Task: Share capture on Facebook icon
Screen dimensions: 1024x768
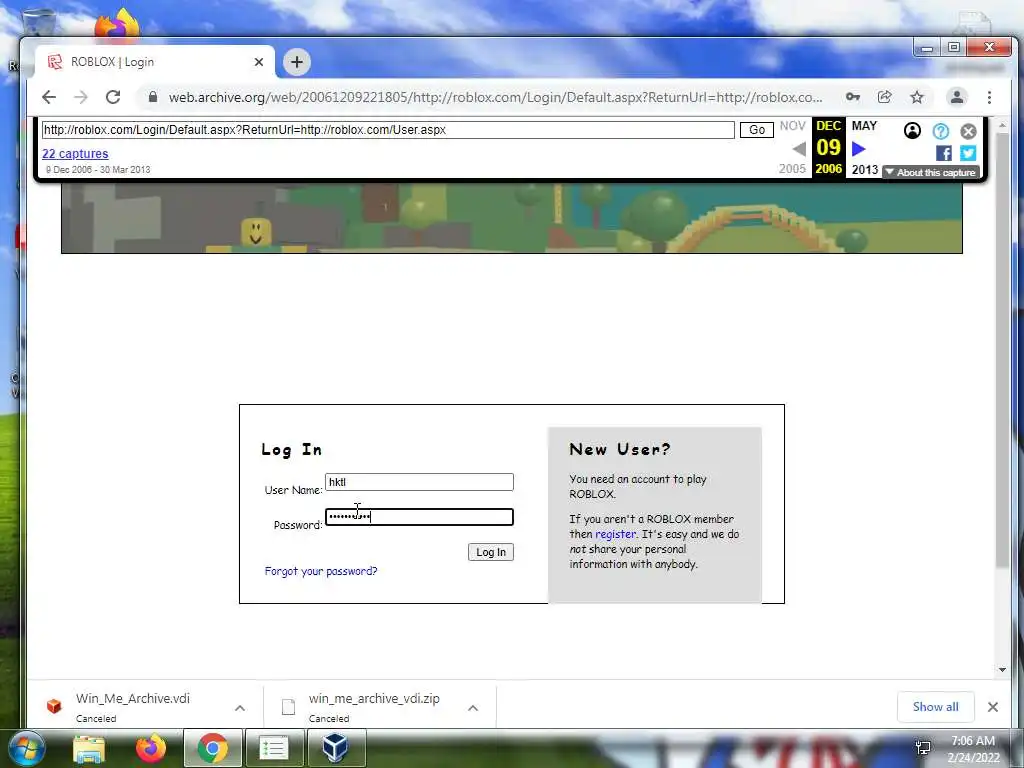Action: coord(944,153)
